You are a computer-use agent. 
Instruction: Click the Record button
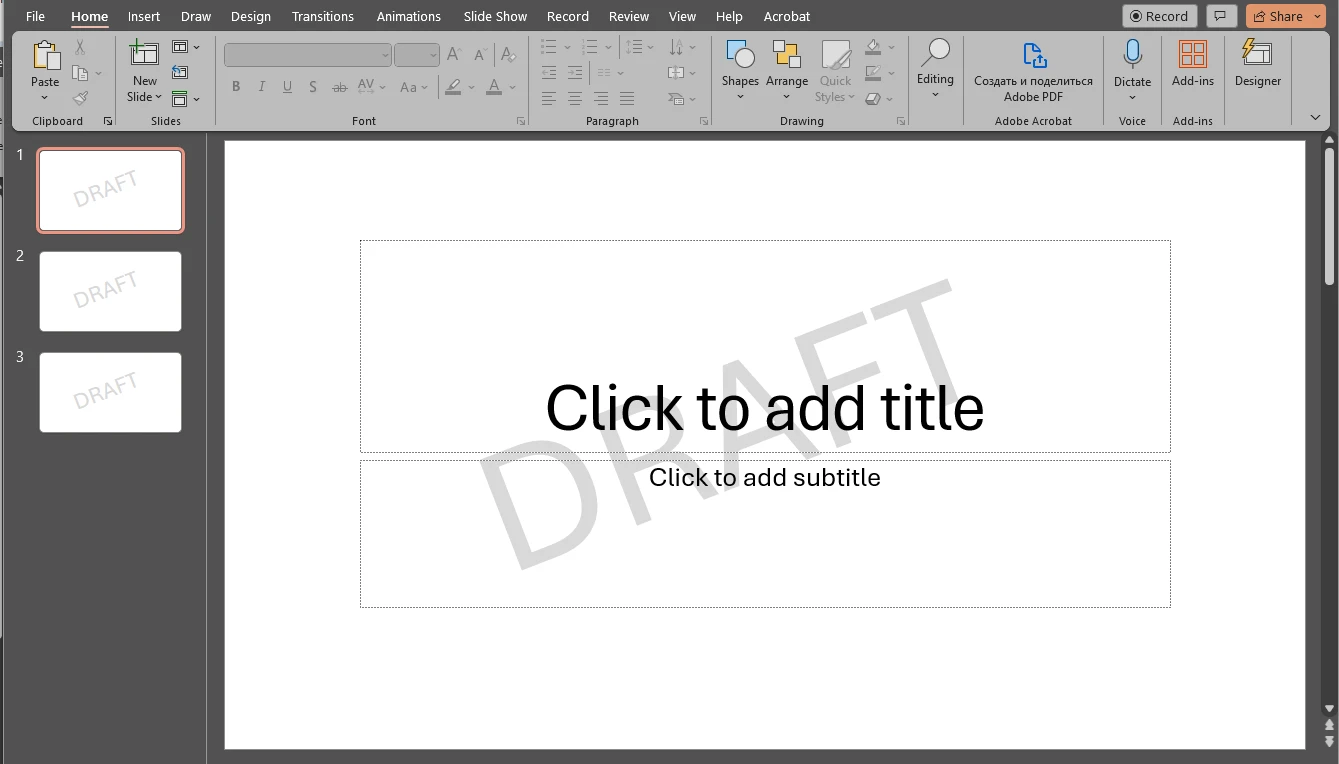(x=1158, y=16)
